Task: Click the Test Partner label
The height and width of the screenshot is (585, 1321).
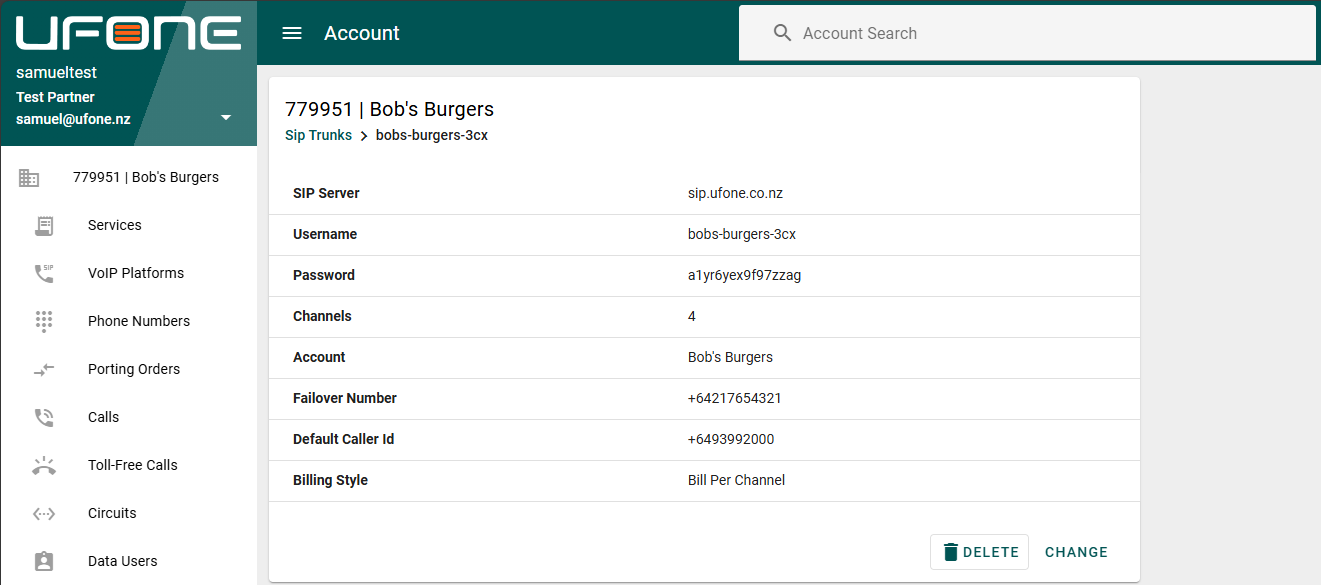Action: coord(55,97)
